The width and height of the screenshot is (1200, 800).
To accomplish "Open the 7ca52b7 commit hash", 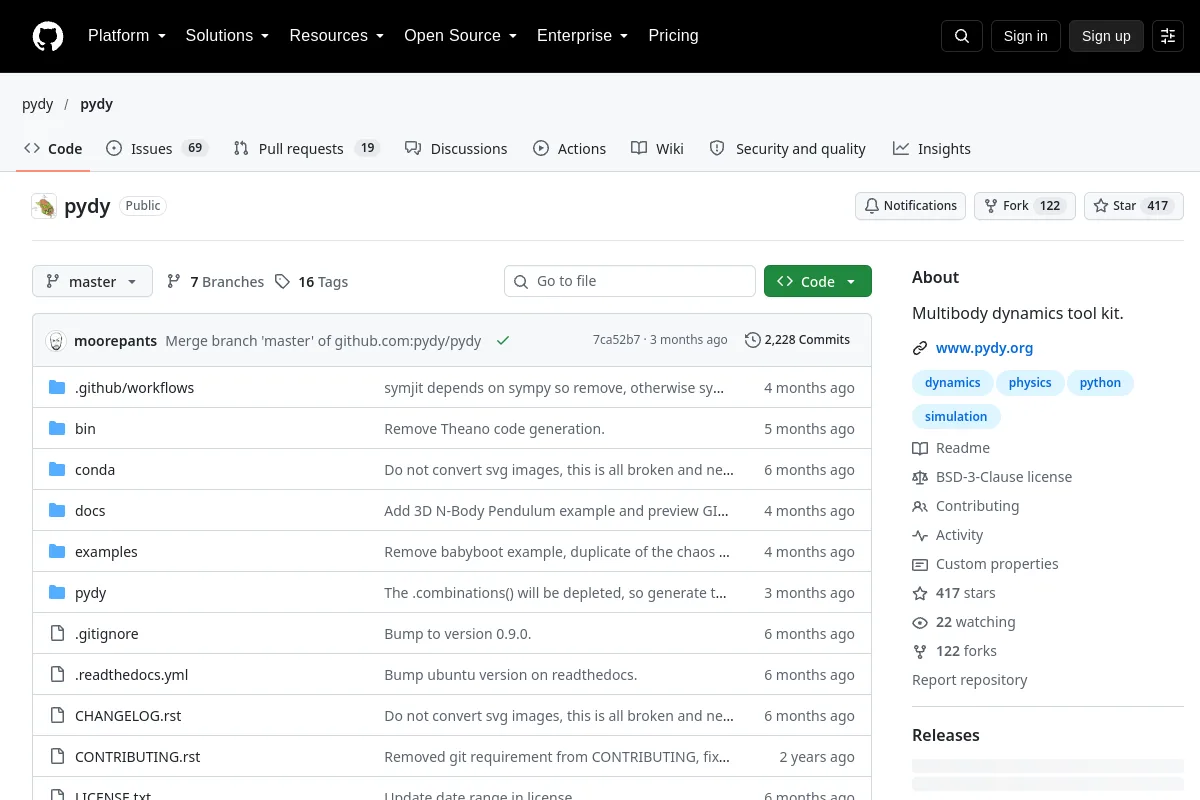I will click(616, 340).
